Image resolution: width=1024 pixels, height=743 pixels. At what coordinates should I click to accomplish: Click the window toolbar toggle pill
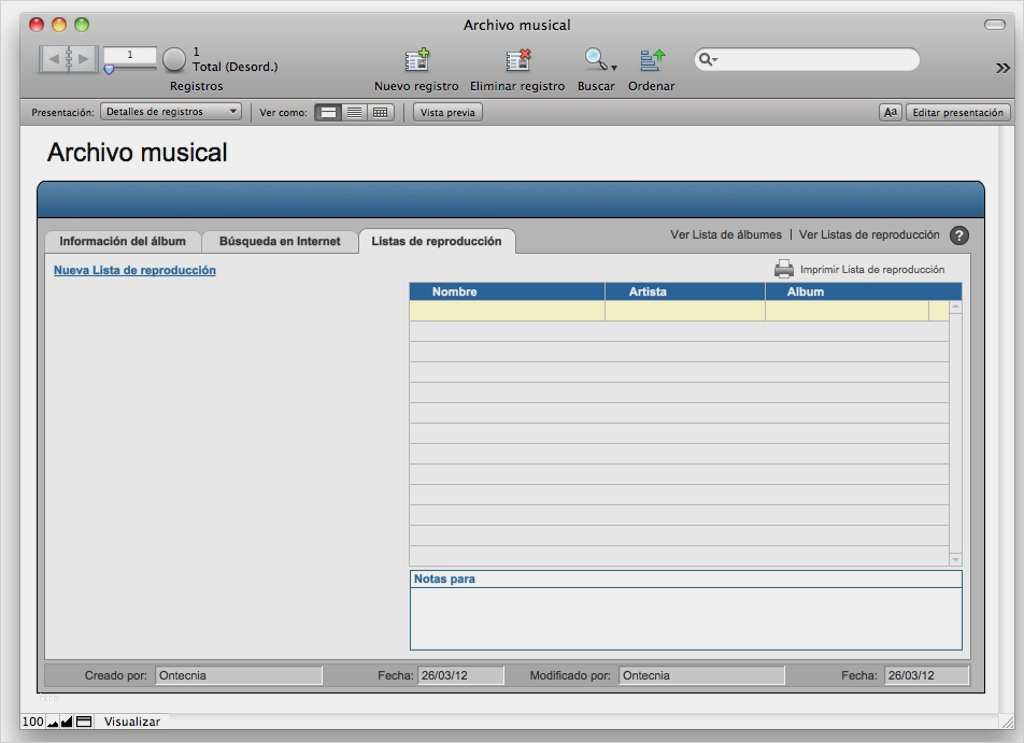pos(995,25)
